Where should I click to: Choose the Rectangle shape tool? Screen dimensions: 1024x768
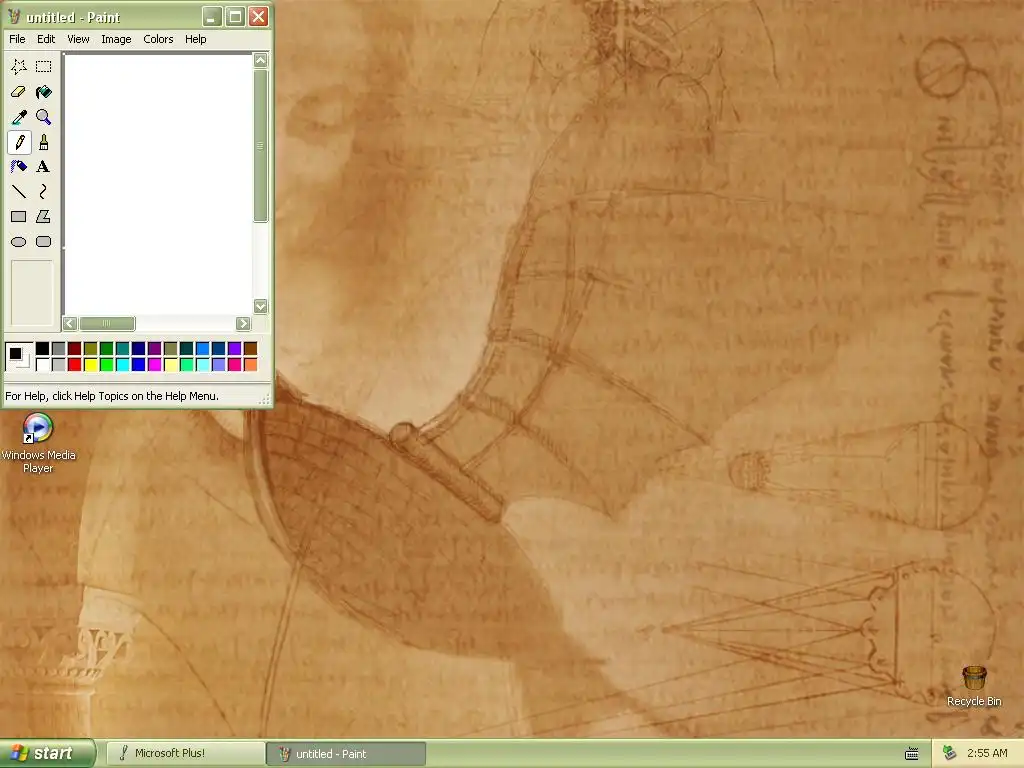(x=19, y=216)
